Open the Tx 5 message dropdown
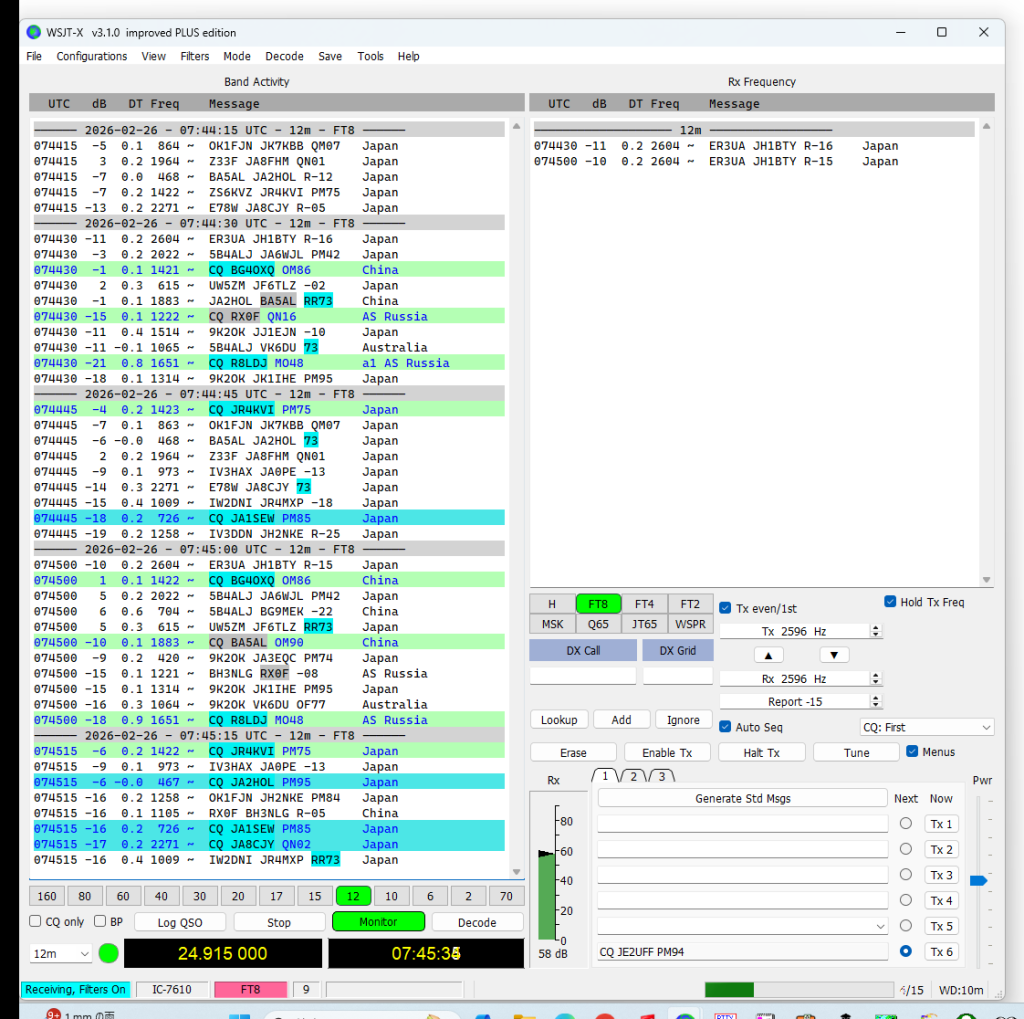 (x=879, y=926)
